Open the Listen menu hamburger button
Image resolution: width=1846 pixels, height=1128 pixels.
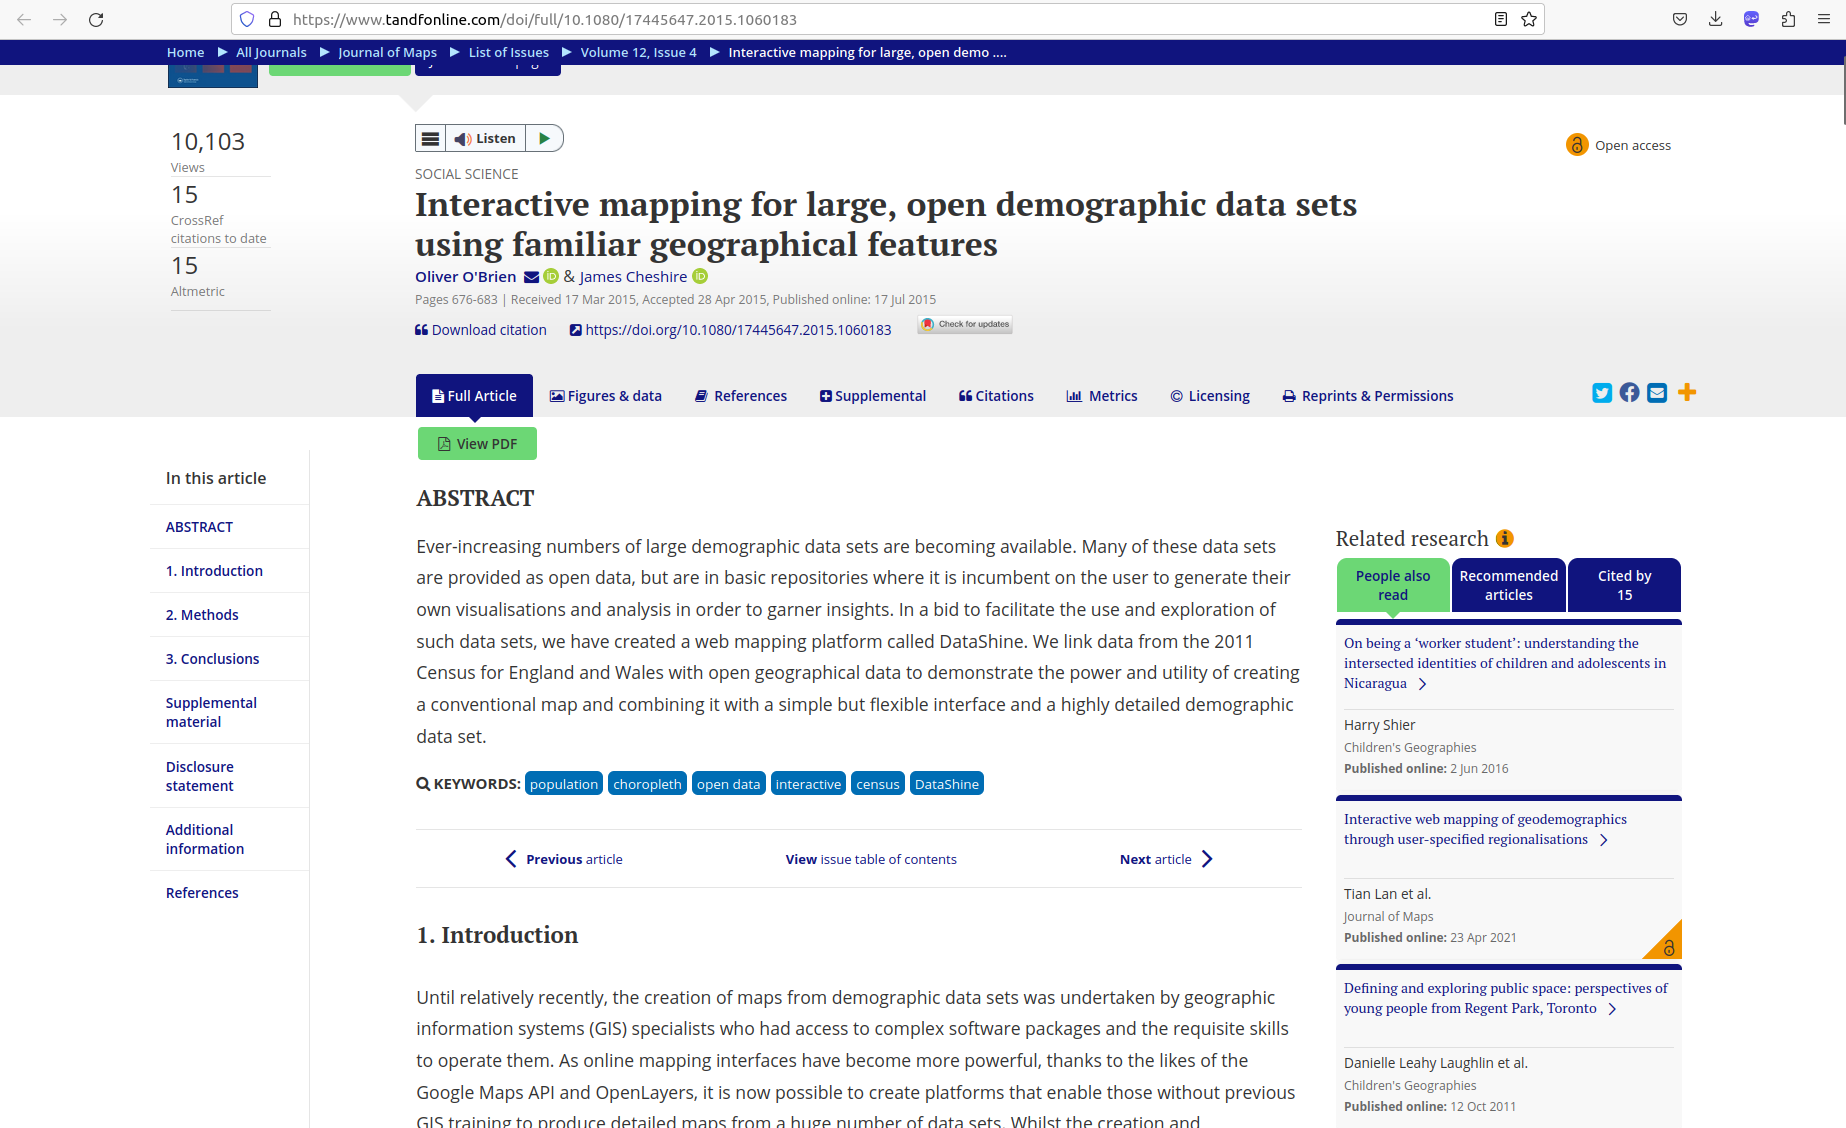click(x=430, y=138)
